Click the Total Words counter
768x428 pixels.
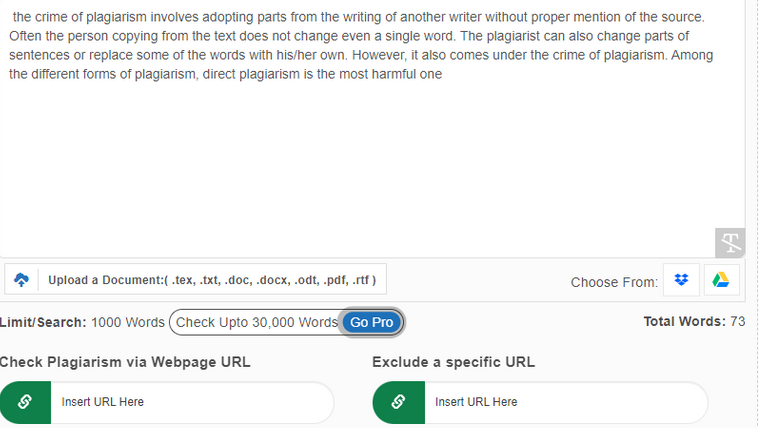click(694, 322)
